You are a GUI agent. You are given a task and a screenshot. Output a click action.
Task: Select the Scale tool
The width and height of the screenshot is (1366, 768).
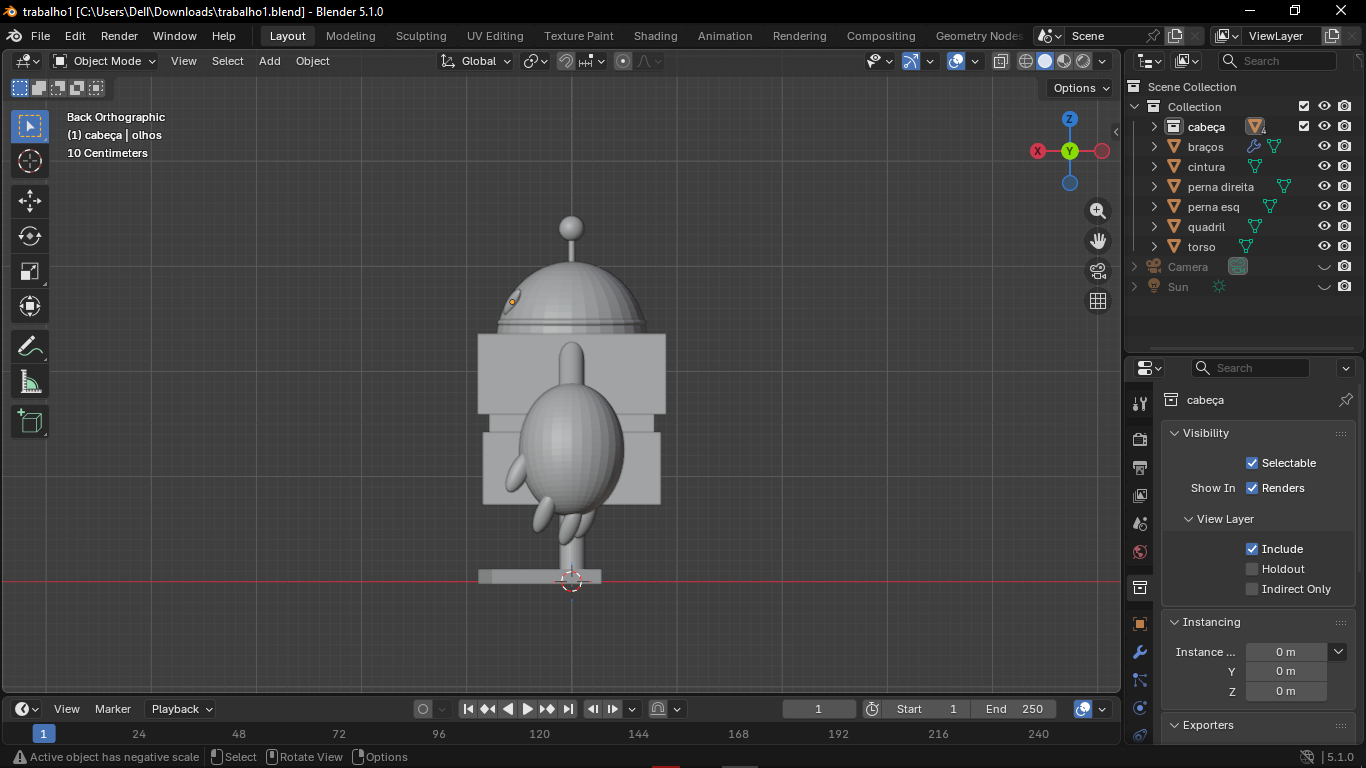click(x=30, y=271)
